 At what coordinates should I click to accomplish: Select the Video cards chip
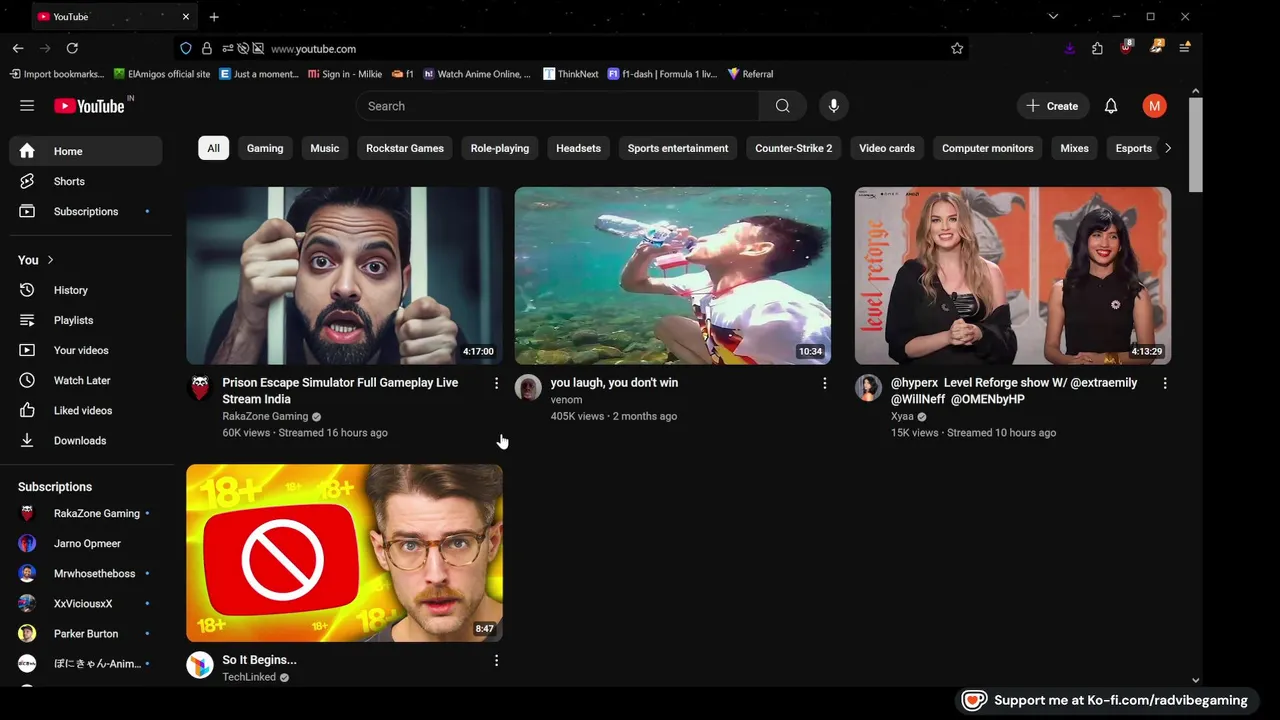[887, 148]
